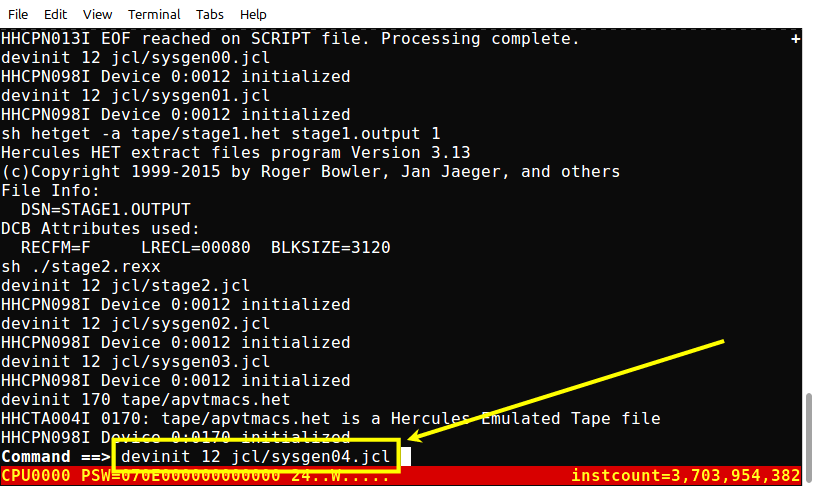Click the vertical scrollbar thumb on right edge

tap(808, 430)
